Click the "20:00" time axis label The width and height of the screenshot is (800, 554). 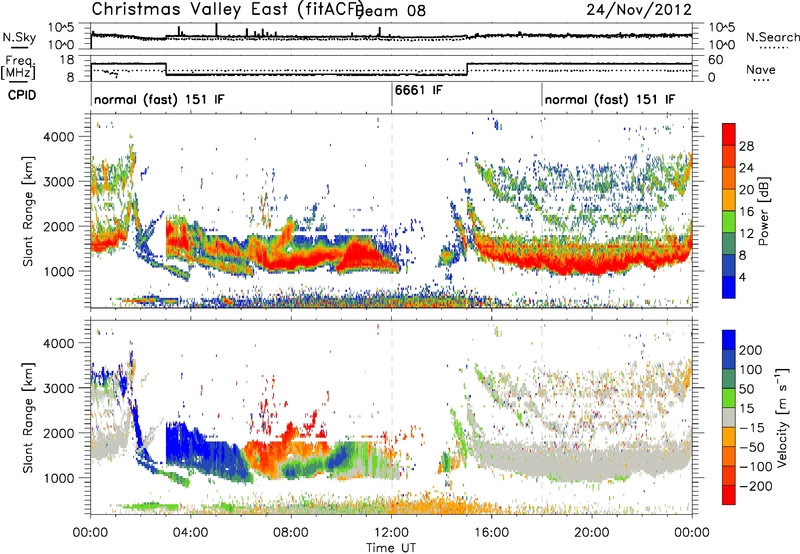[592, 533]
